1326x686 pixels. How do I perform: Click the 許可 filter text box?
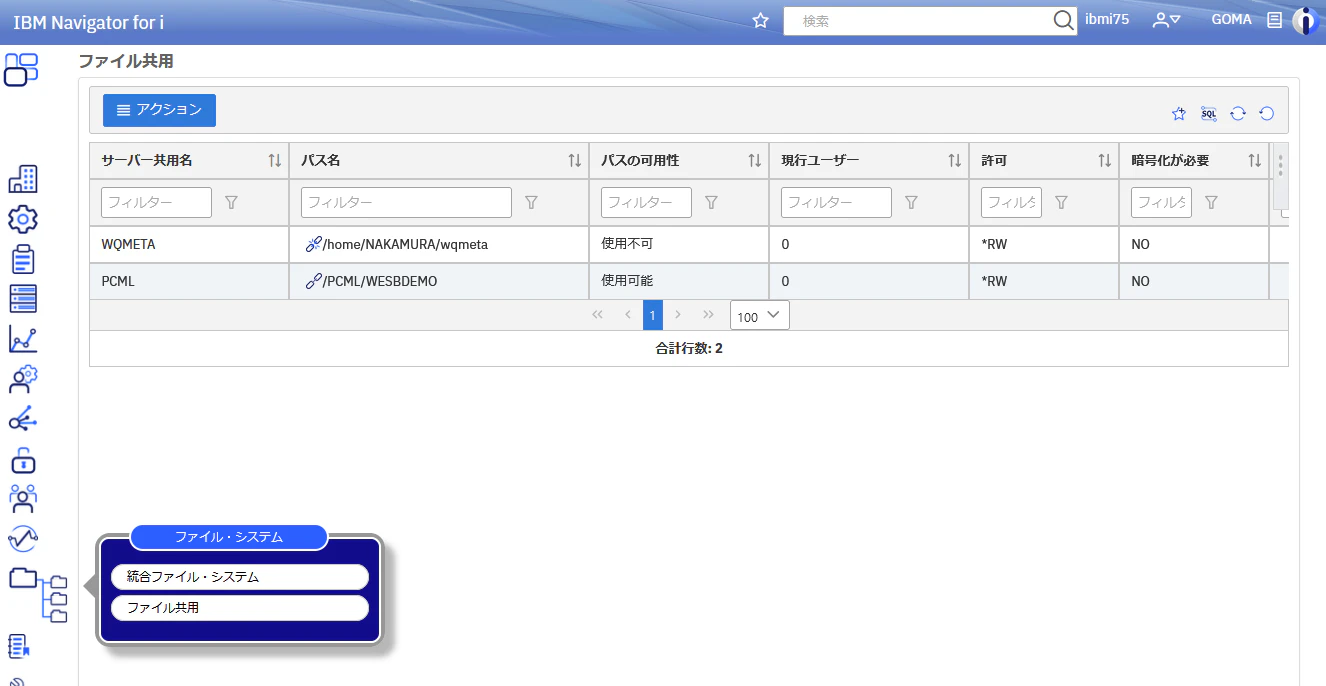[1012, 202]
